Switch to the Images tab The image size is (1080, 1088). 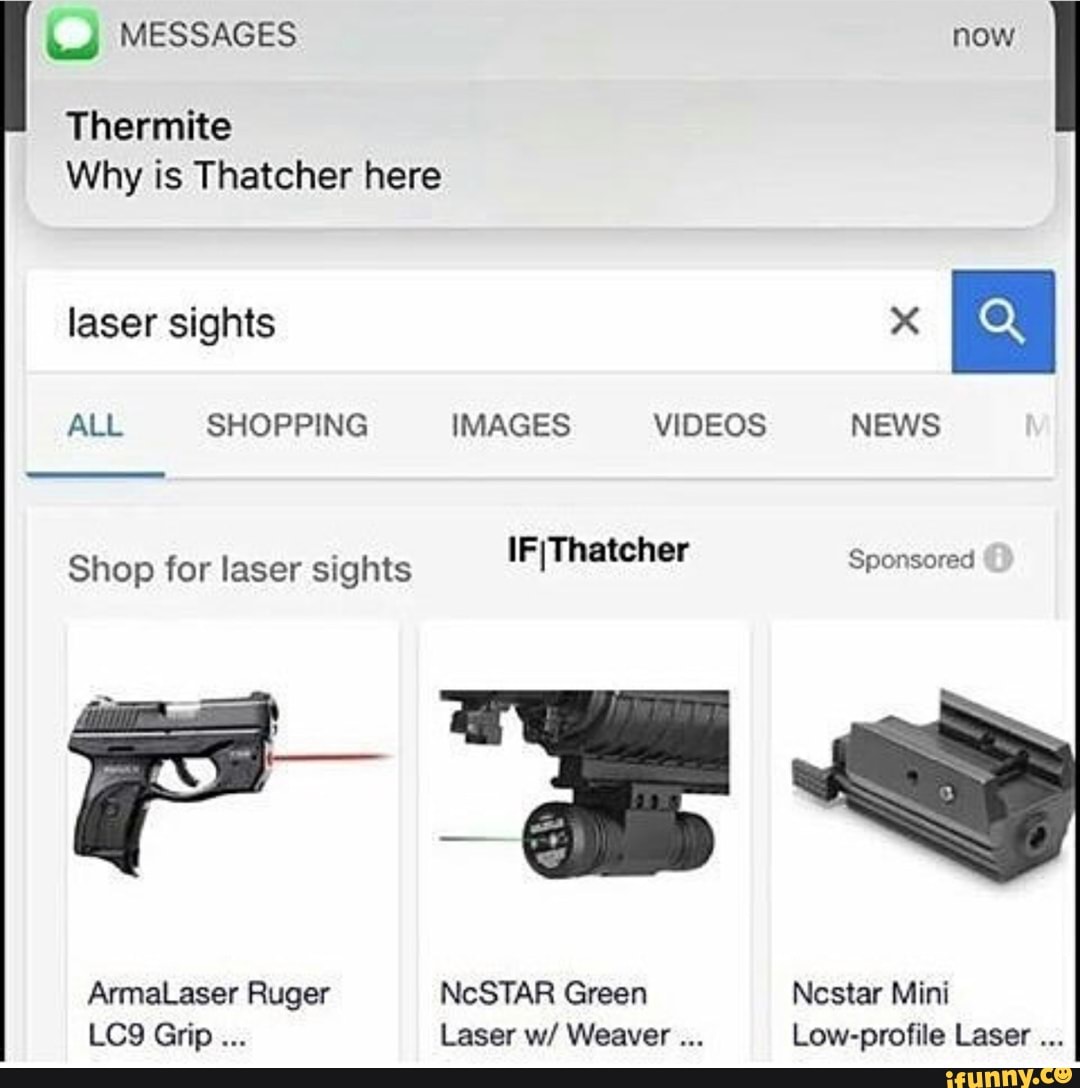511,425
